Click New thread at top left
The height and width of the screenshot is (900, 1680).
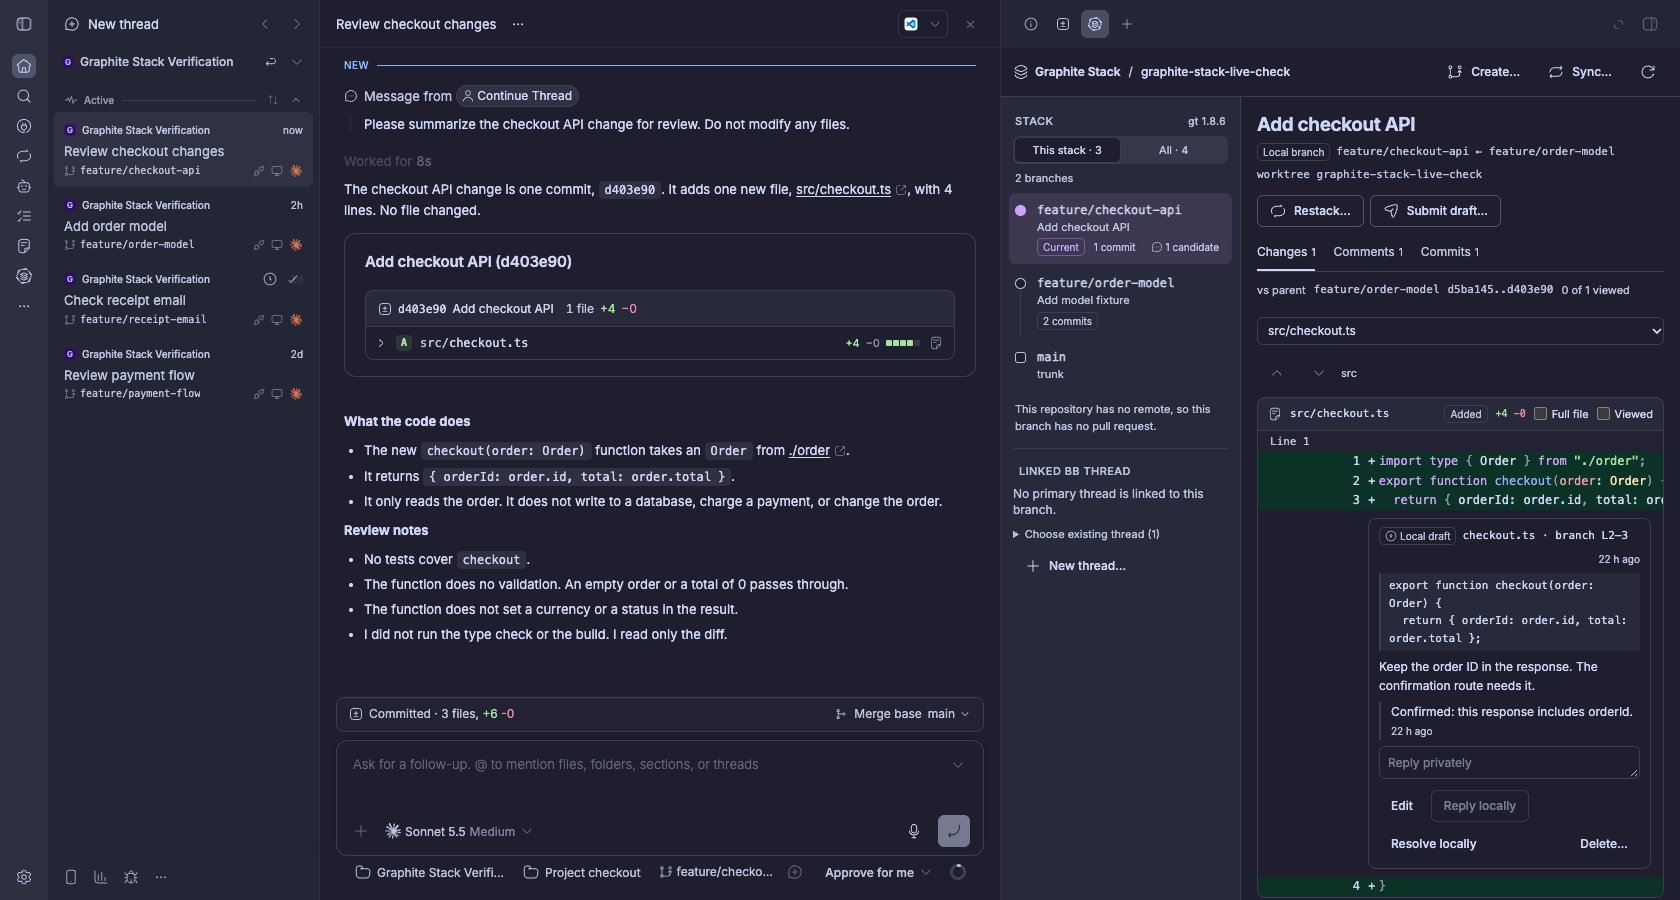point(111,24)
